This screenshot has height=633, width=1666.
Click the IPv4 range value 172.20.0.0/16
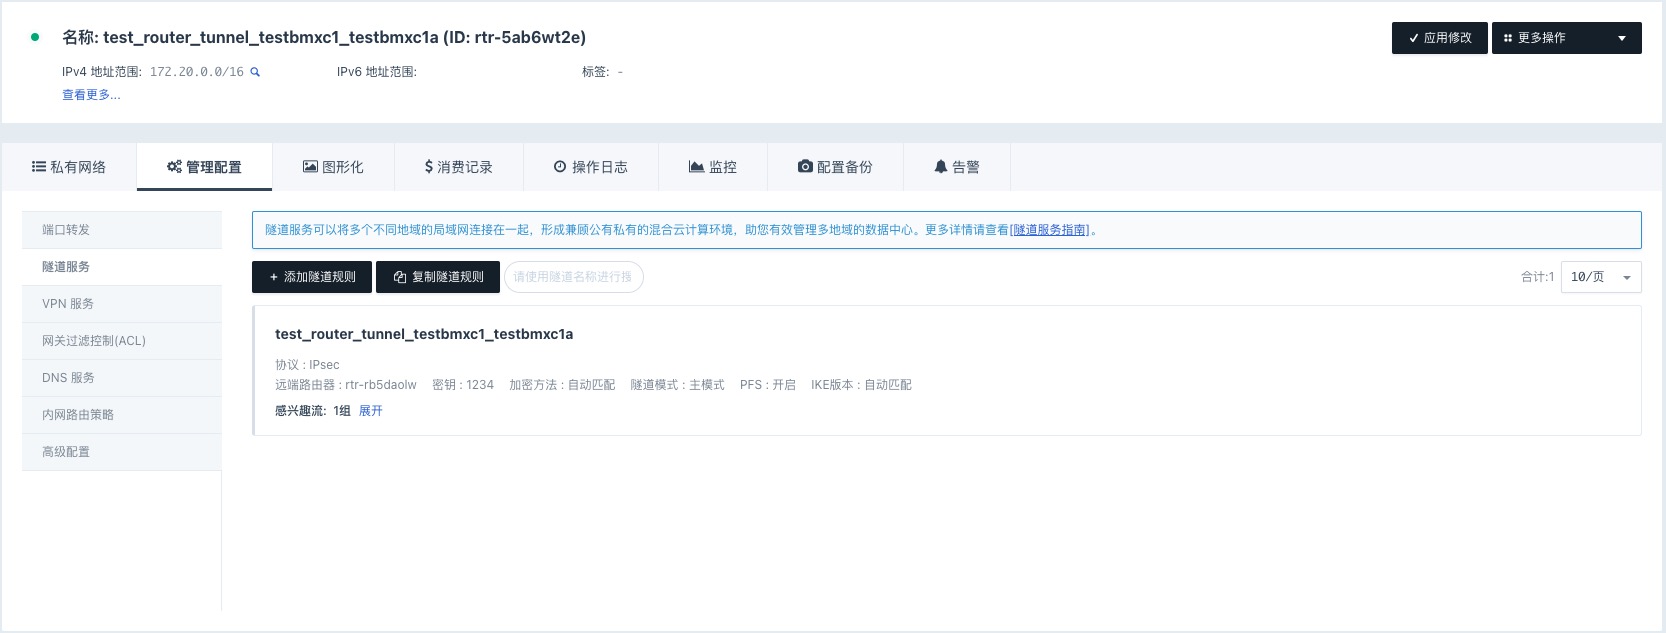[197, 72]
